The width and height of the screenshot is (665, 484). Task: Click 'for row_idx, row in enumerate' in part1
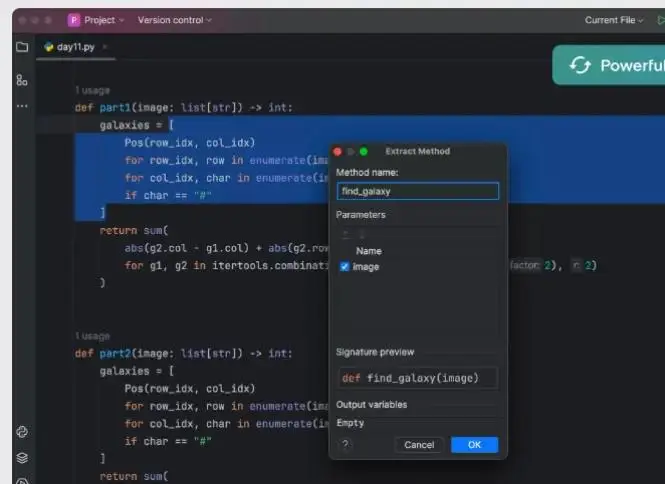226,160
